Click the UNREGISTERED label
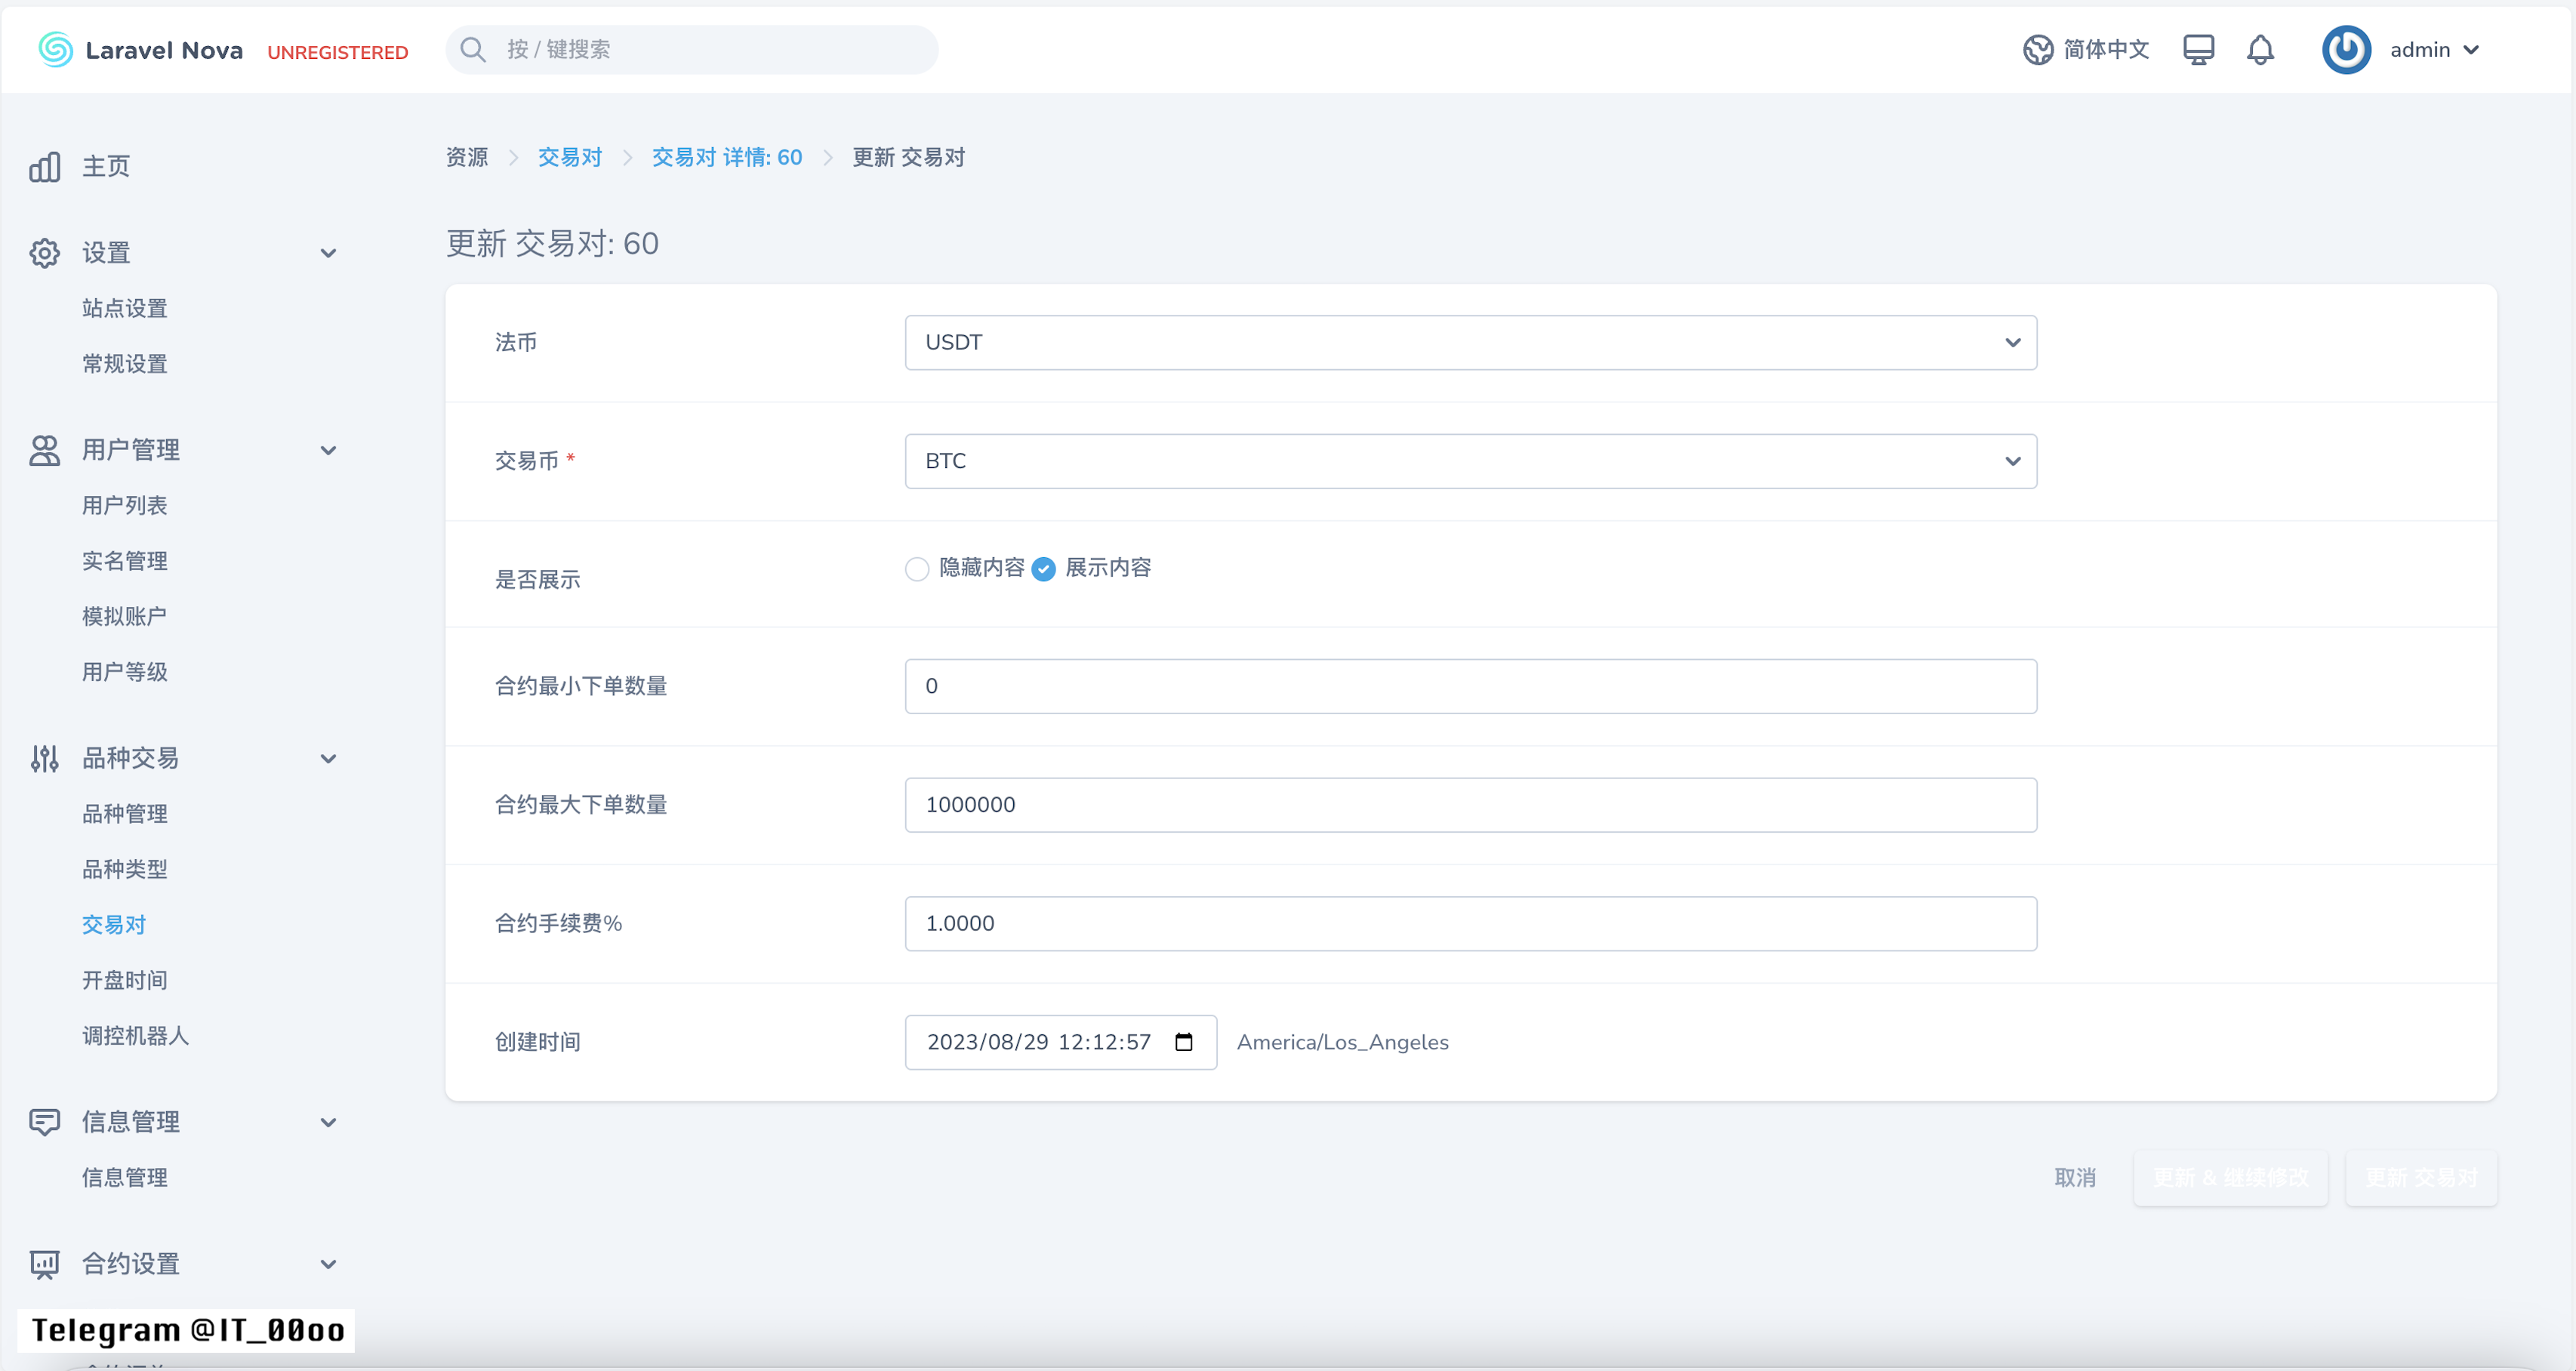This screenshot has height=1371, width=2576. (x=338, y=52)
